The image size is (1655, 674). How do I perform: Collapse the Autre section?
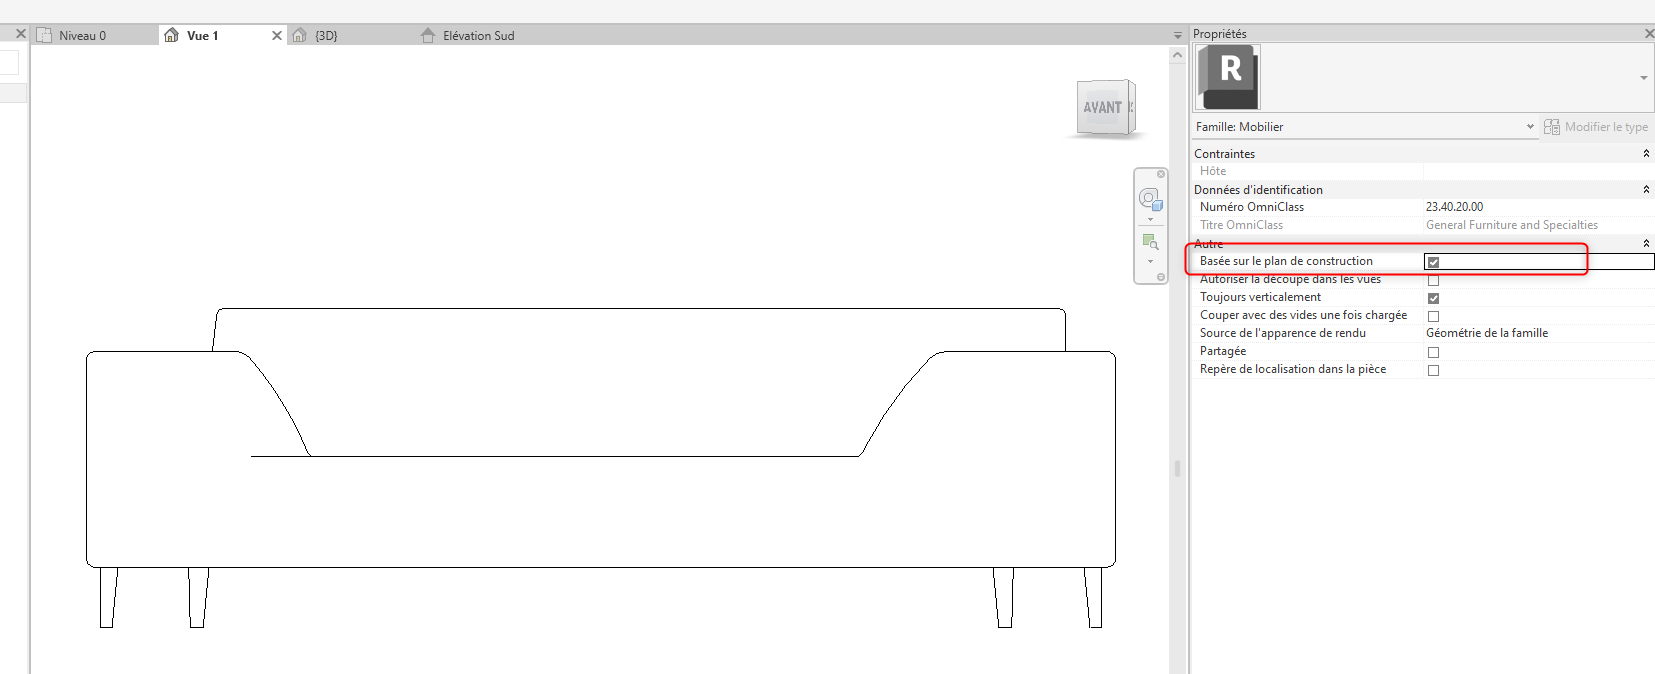coord(1646,243)
